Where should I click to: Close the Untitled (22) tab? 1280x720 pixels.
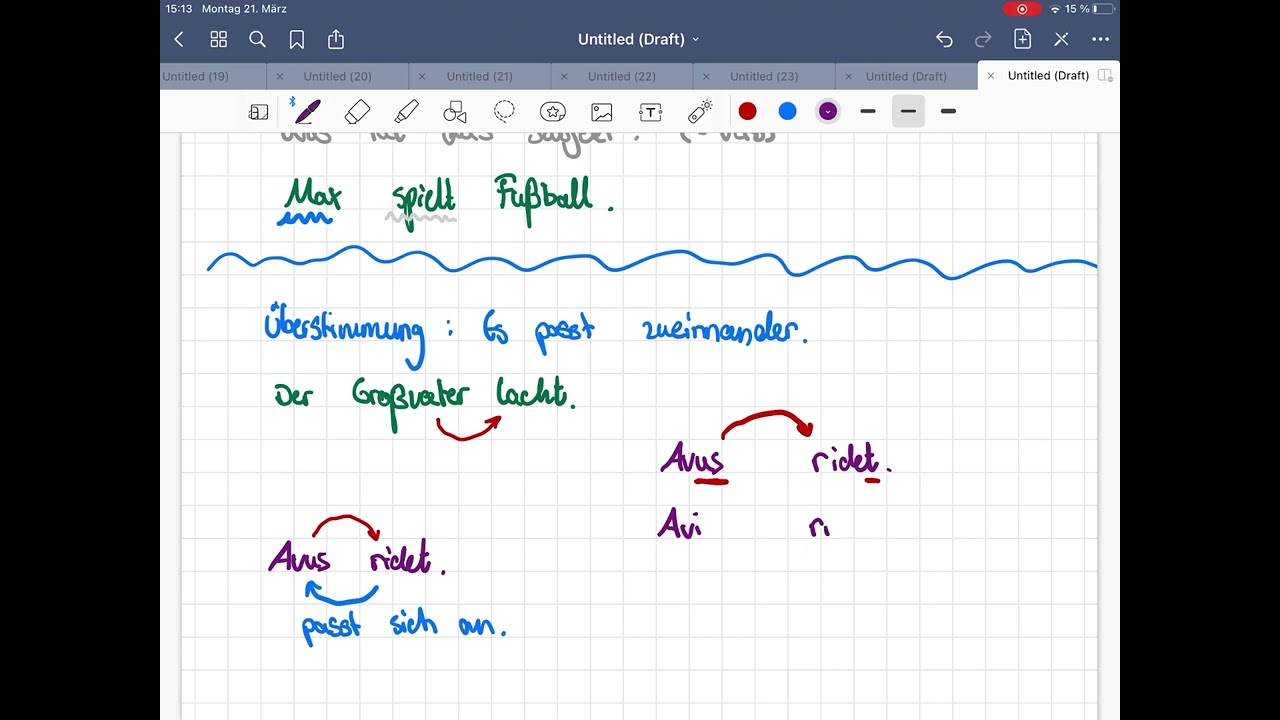pyautogui.click(x=564, y=76)
